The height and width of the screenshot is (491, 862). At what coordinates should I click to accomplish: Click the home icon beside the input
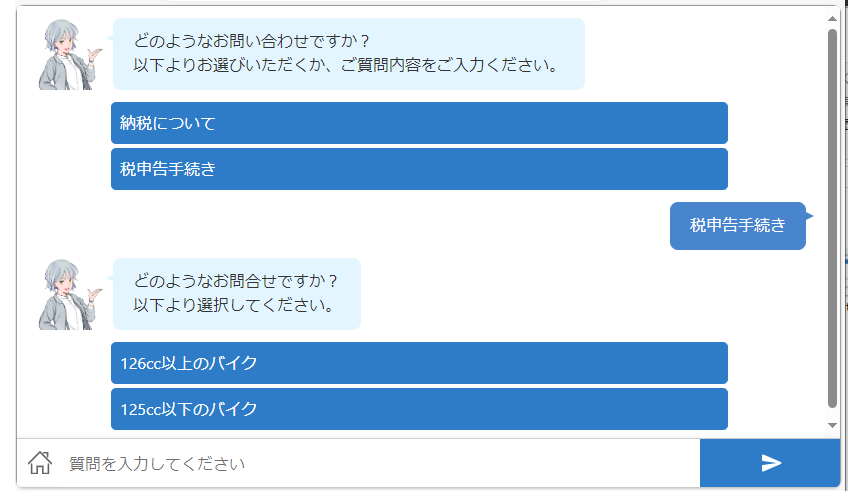point(40,463)
